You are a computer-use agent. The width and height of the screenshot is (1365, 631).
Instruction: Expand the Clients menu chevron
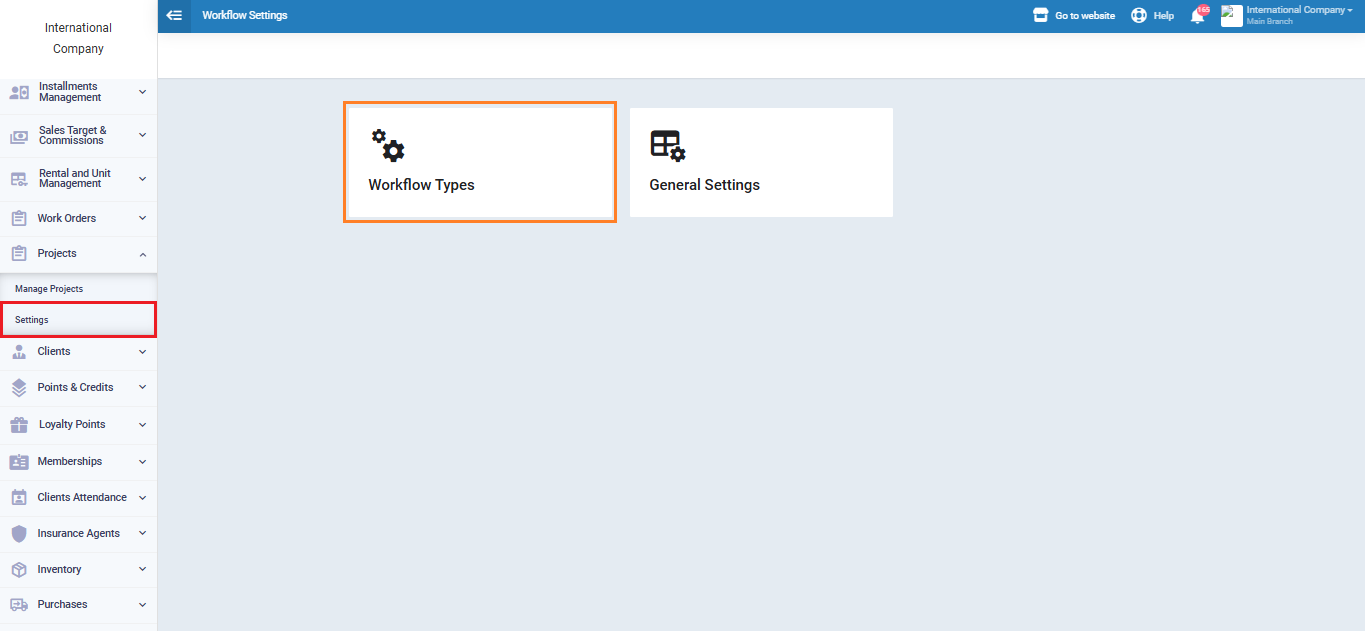tap(142, 352)
